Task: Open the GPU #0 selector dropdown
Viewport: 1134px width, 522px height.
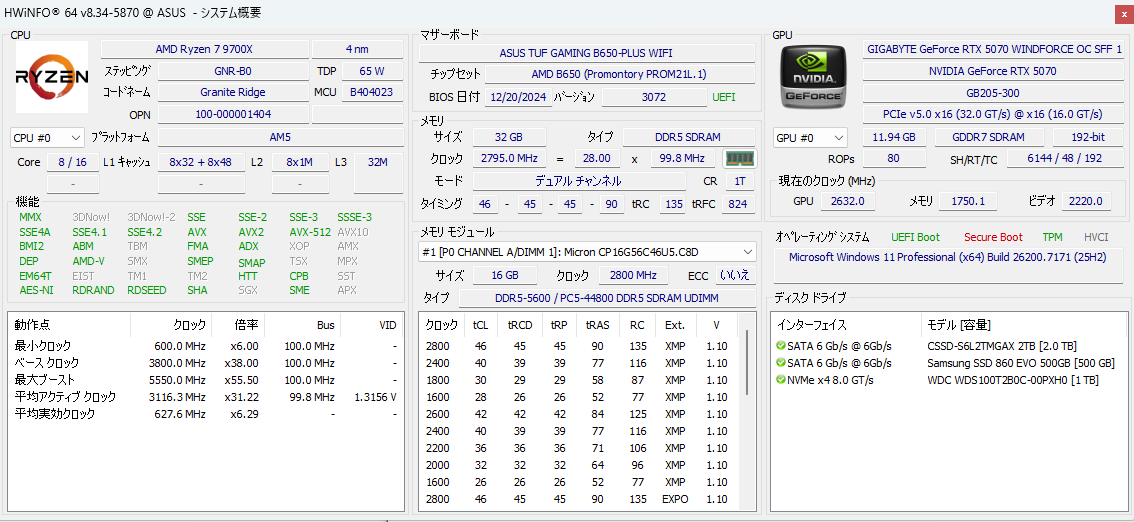Action: click(810, 138)
